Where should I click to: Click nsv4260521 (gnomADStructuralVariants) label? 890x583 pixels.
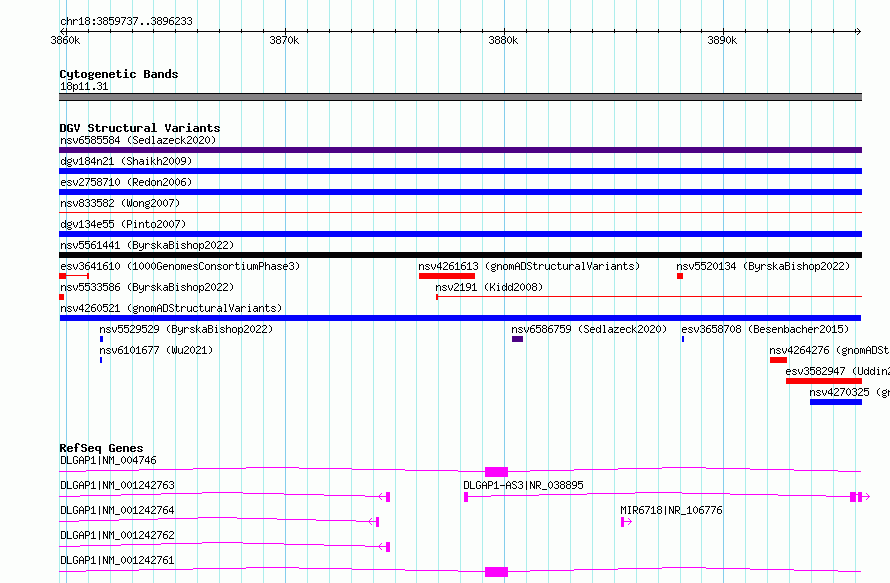click(x=171, y=308)
